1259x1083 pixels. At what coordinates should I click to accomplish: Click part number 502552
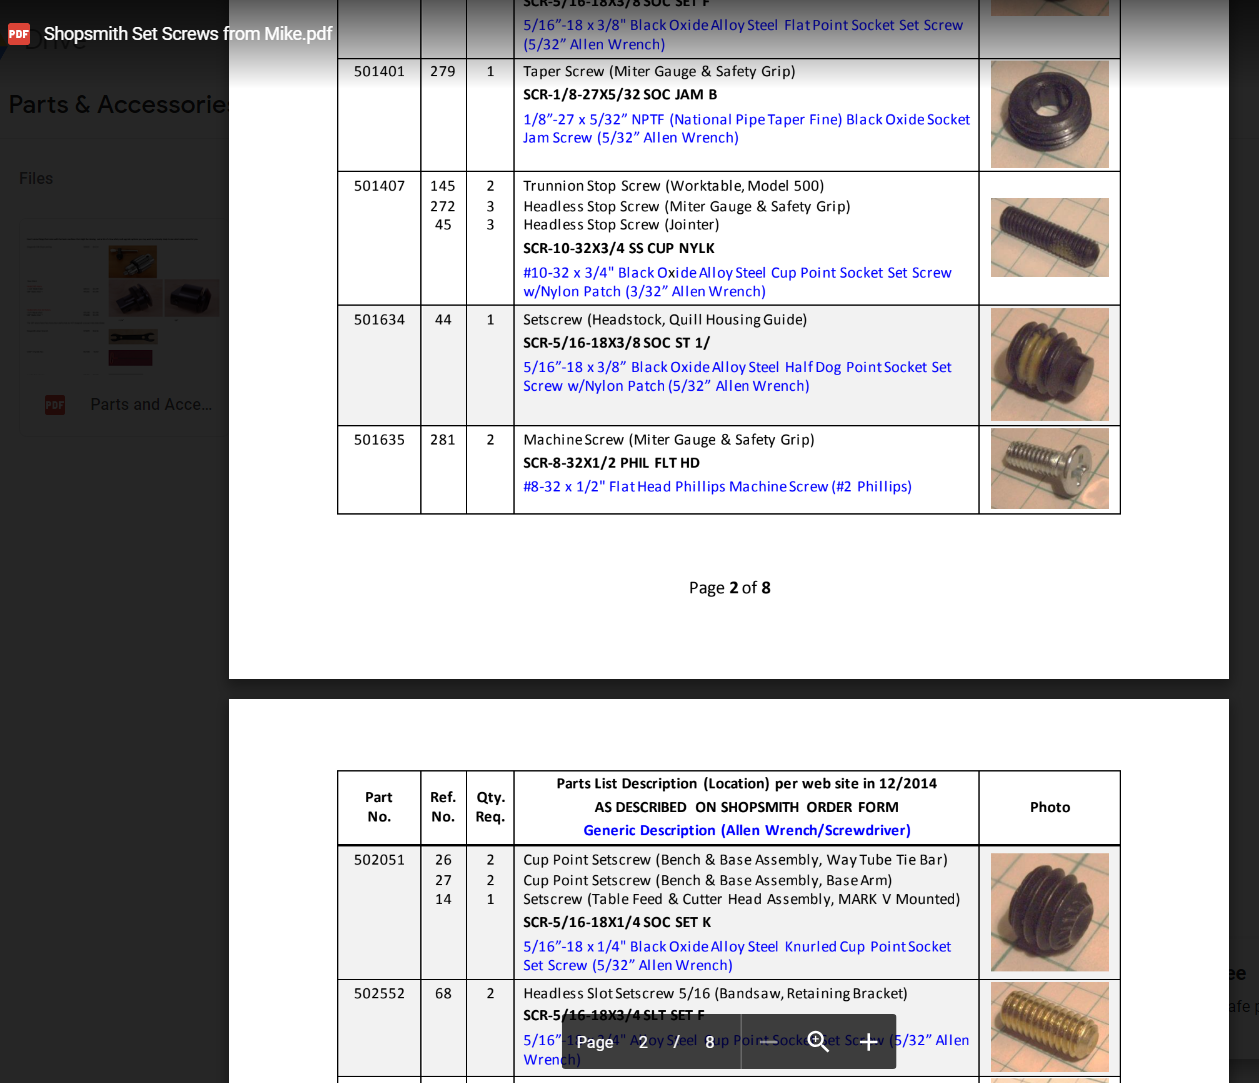(x=379, y=994)
